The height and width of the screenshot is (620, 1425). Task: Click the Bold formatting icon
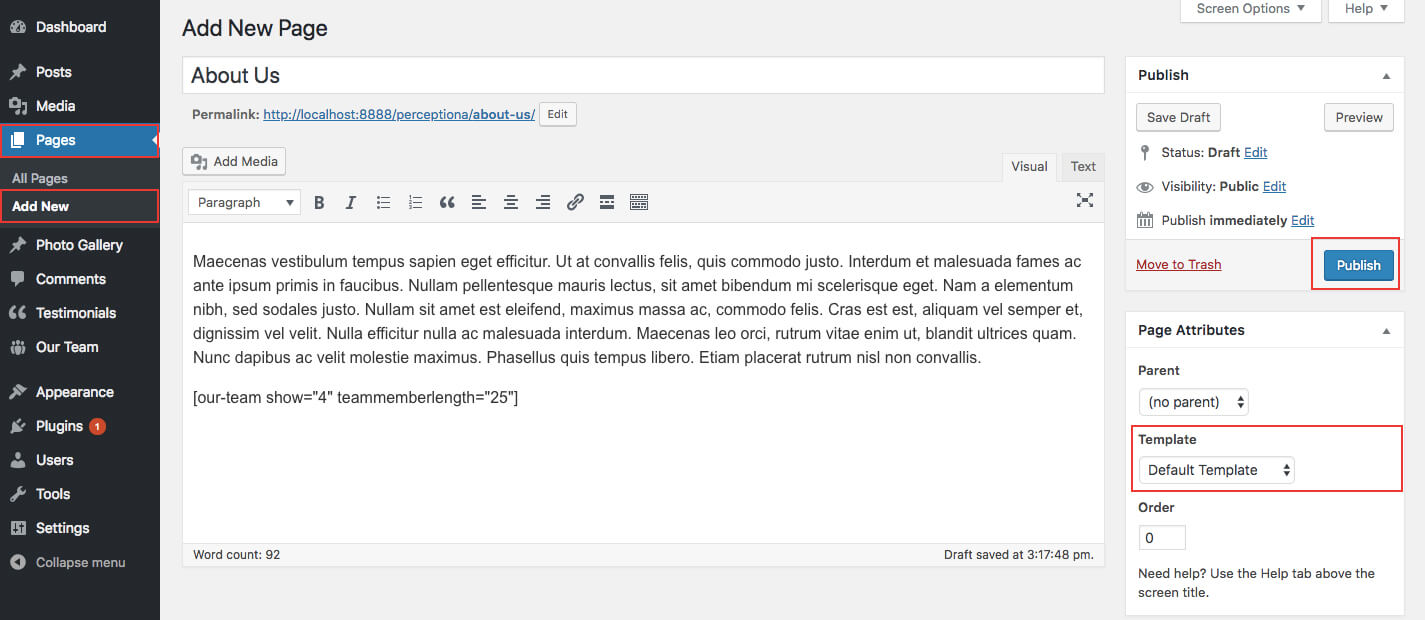[319, 202]
